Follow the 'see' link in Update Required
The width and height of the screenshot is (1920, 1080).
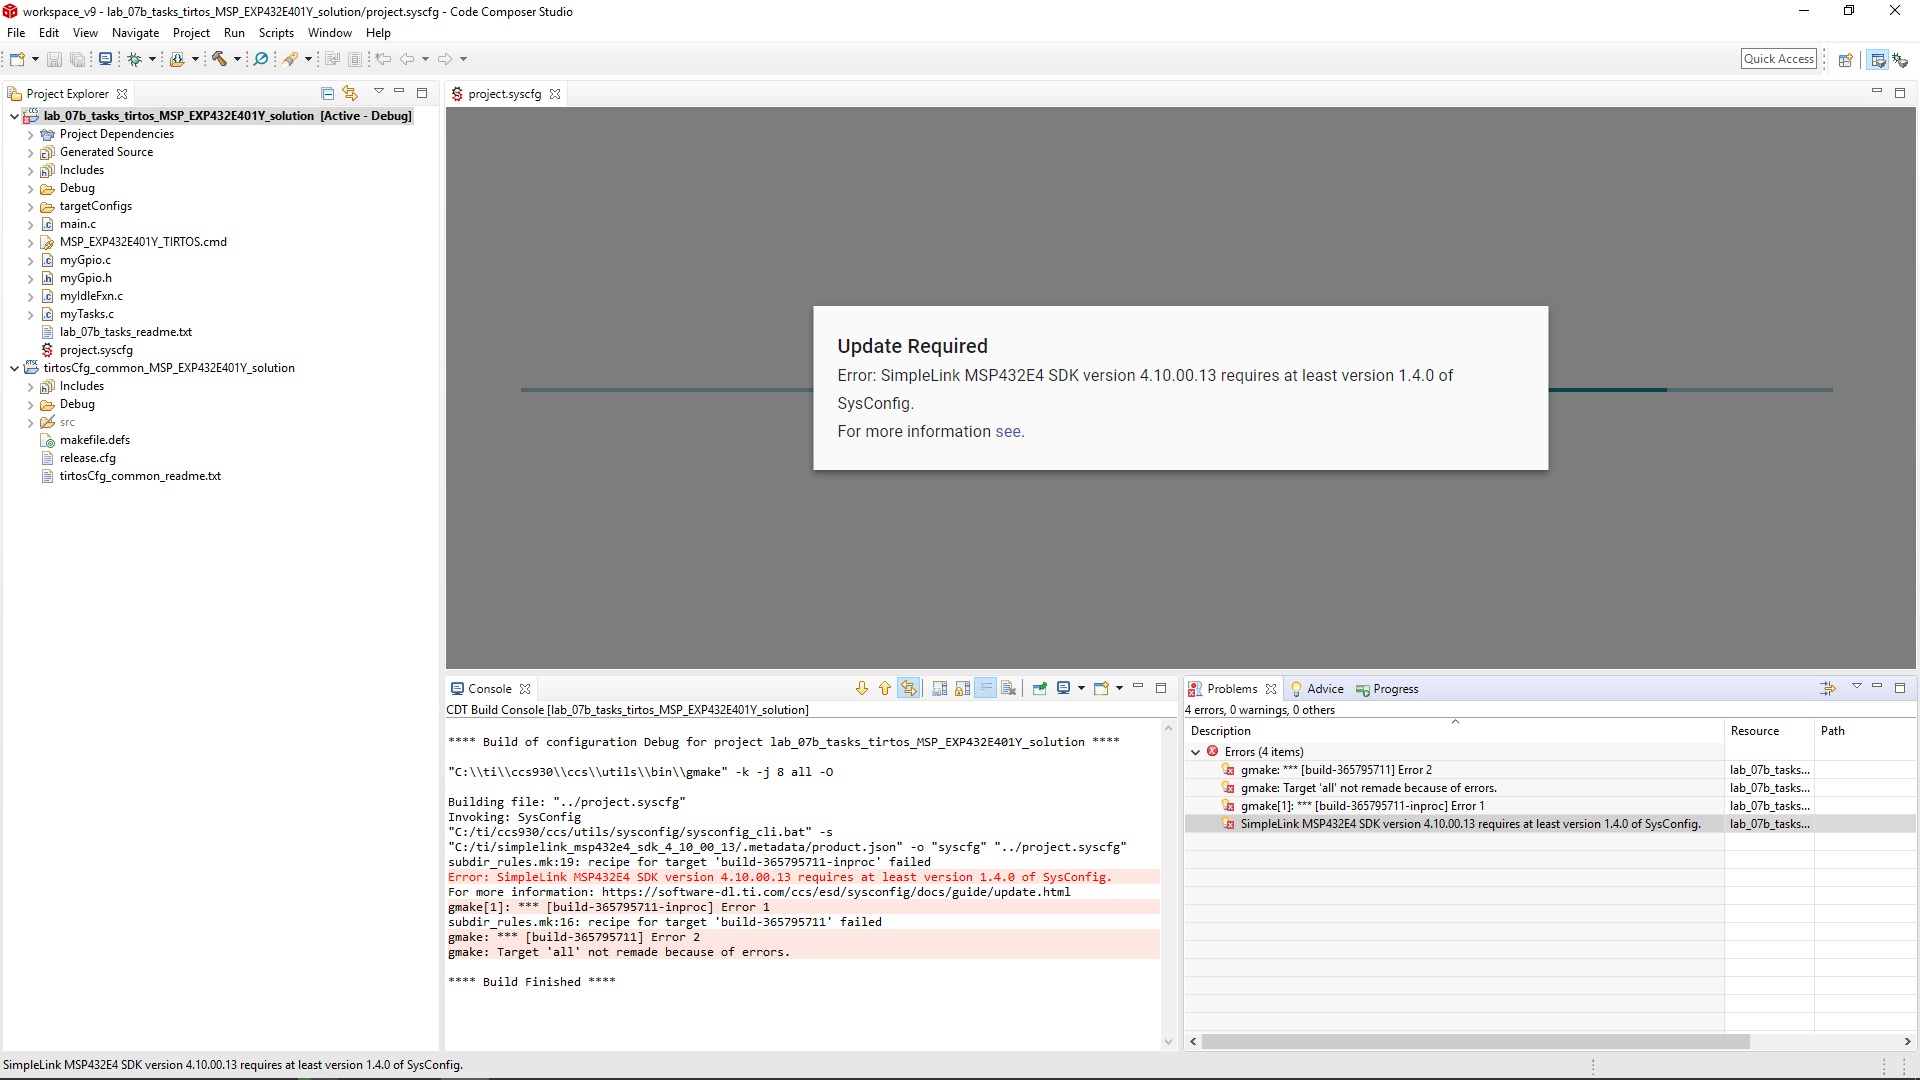coord(1007,432)
